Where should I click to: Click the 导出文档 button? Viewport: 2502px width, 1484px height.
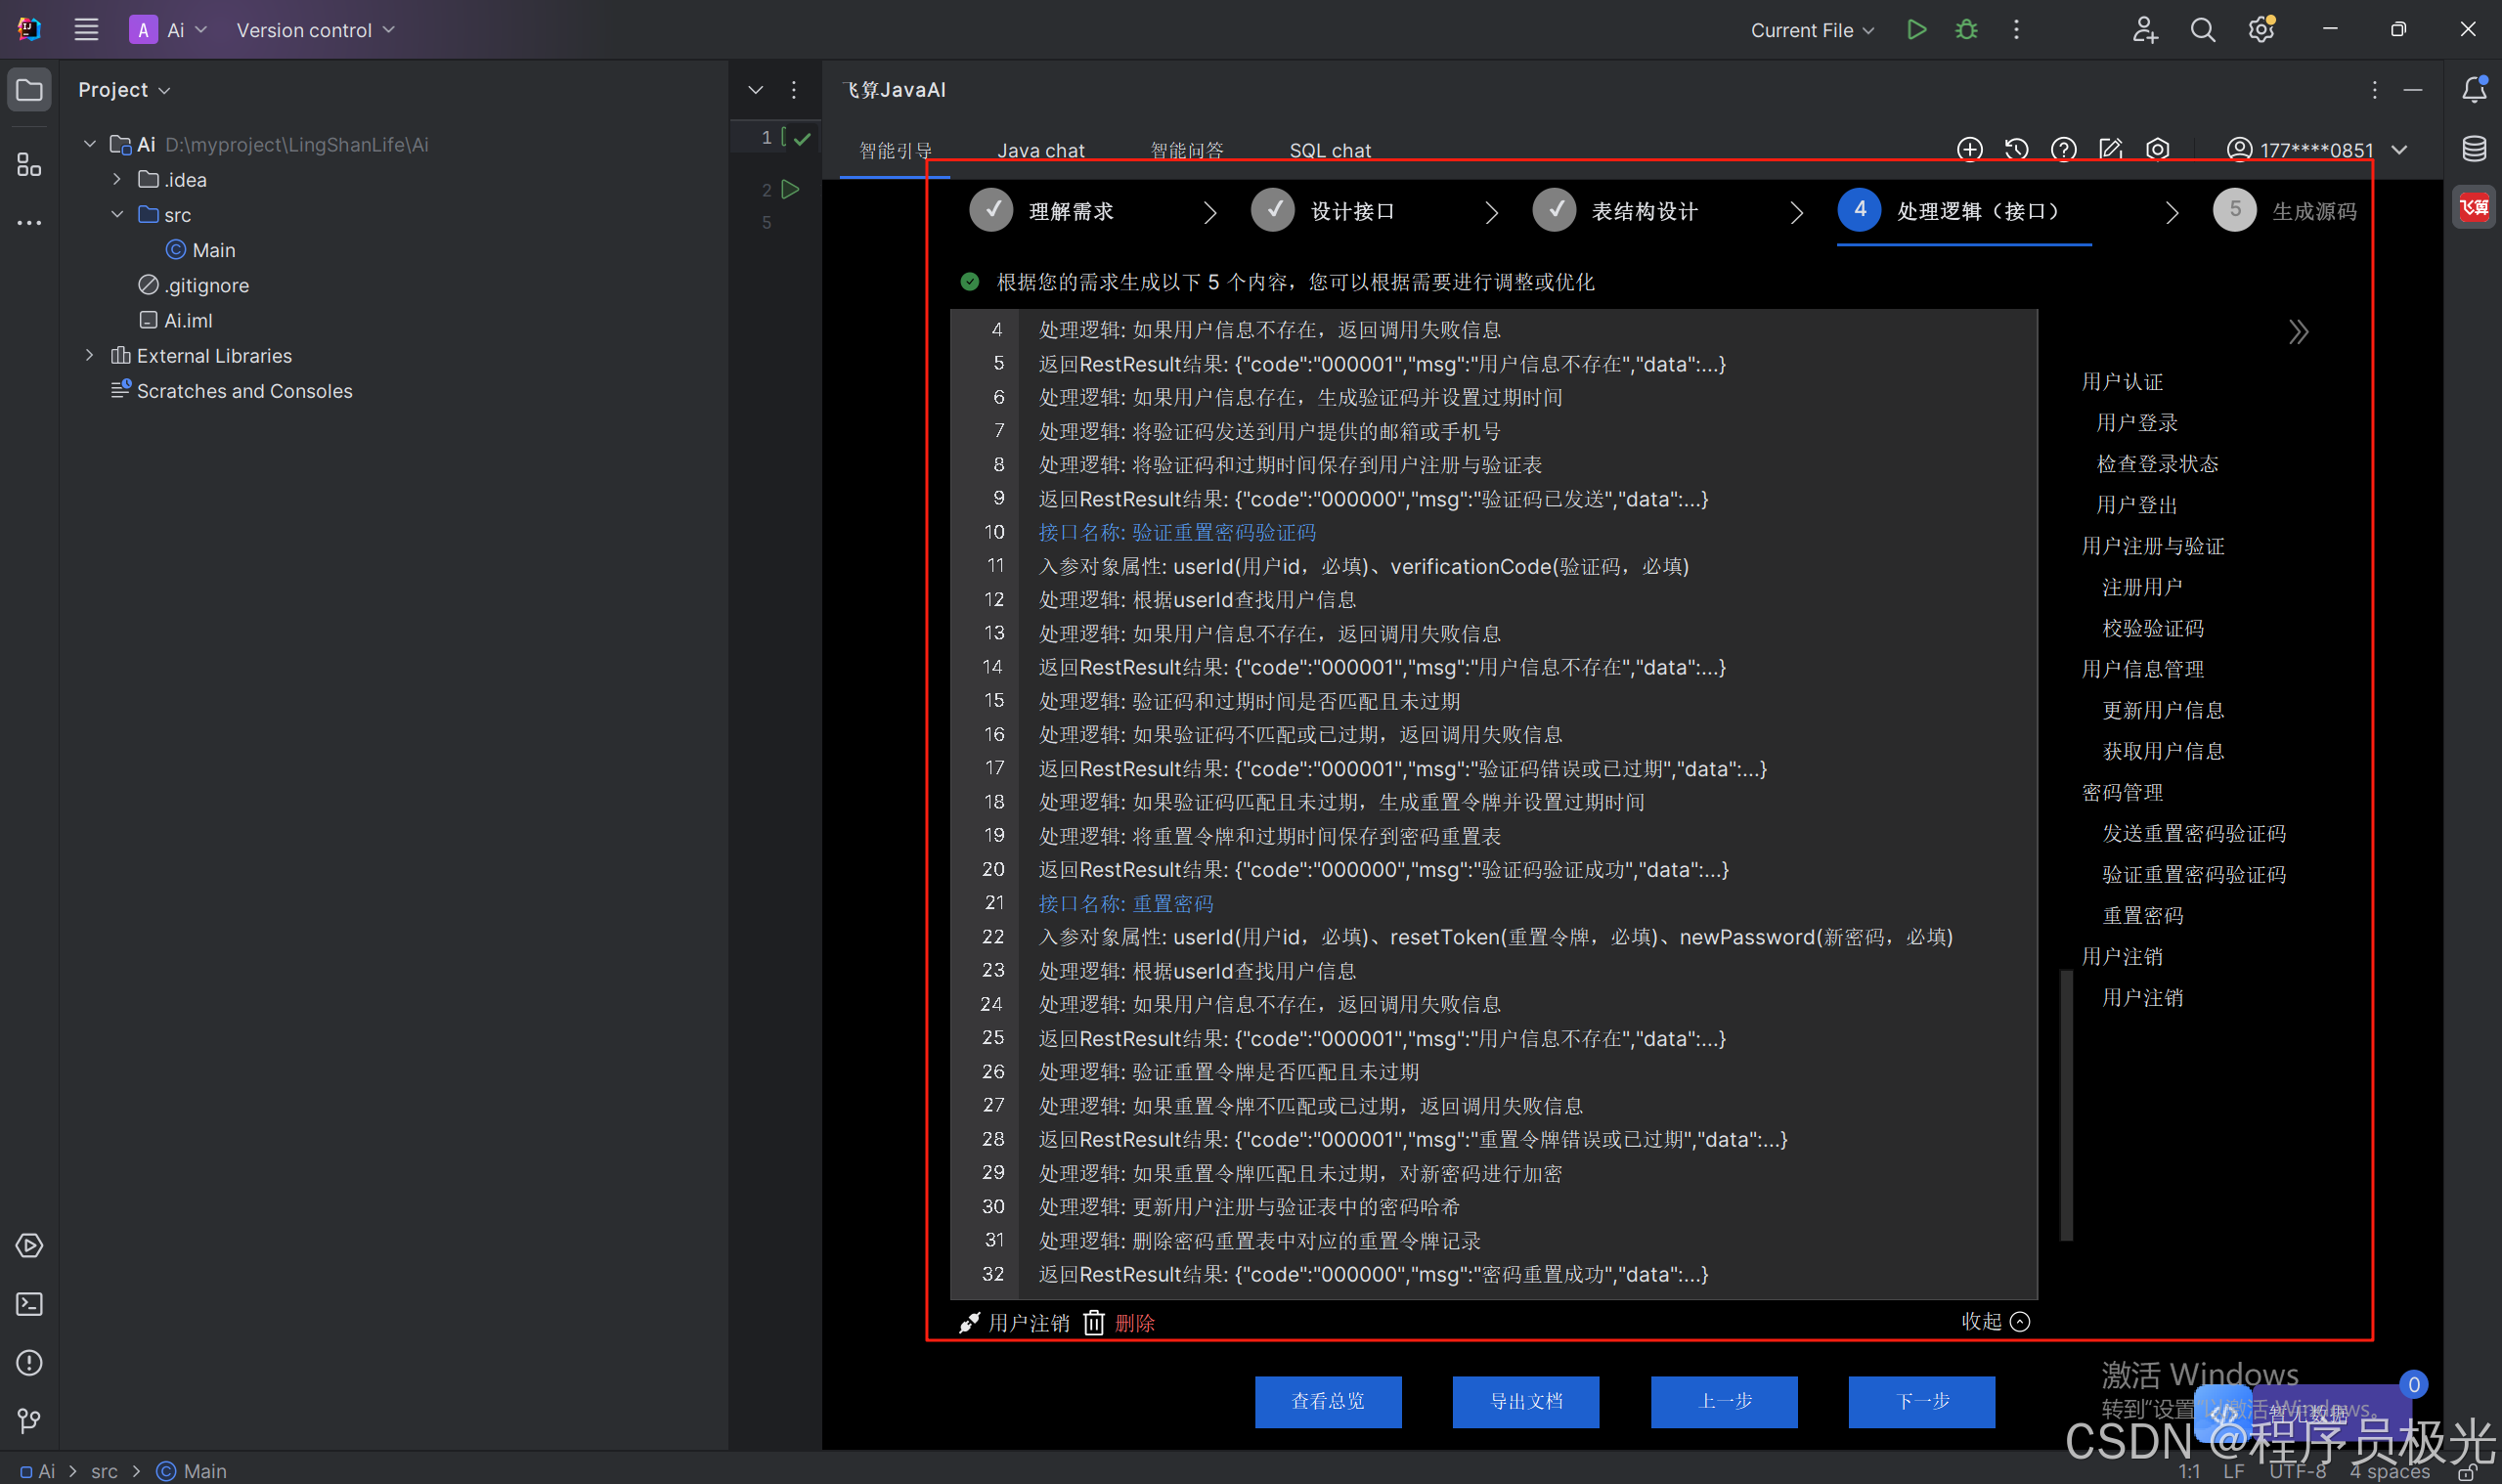(x=1525, y=1401)
